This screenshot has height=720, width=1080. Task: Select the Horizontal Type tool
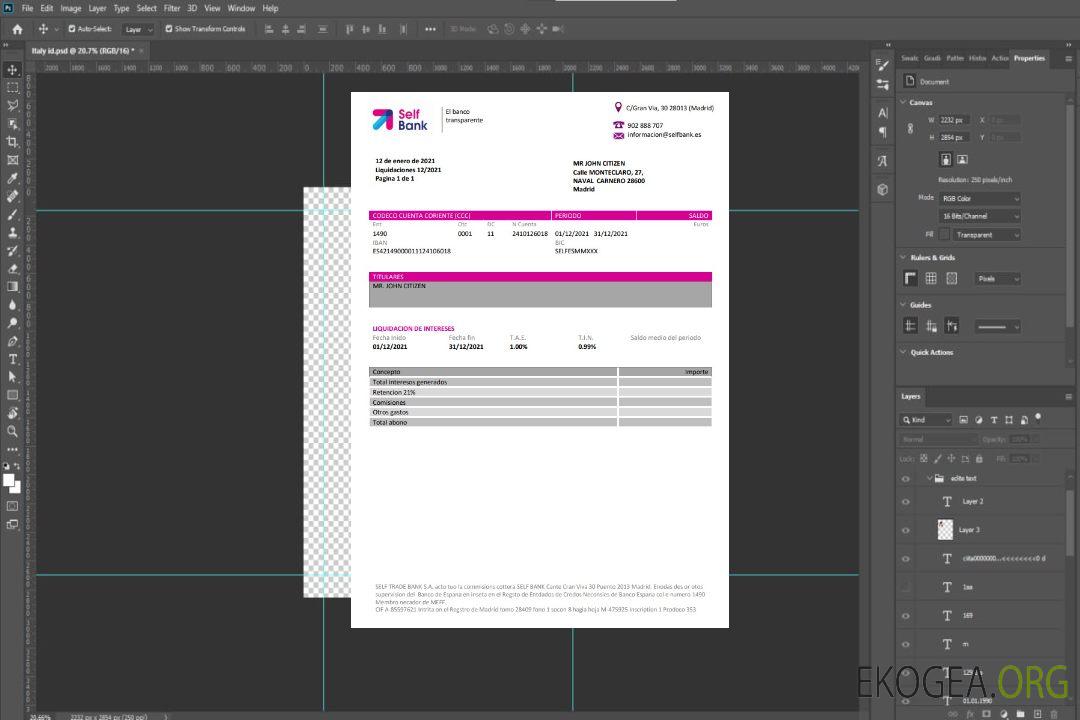tap(12, 359)
